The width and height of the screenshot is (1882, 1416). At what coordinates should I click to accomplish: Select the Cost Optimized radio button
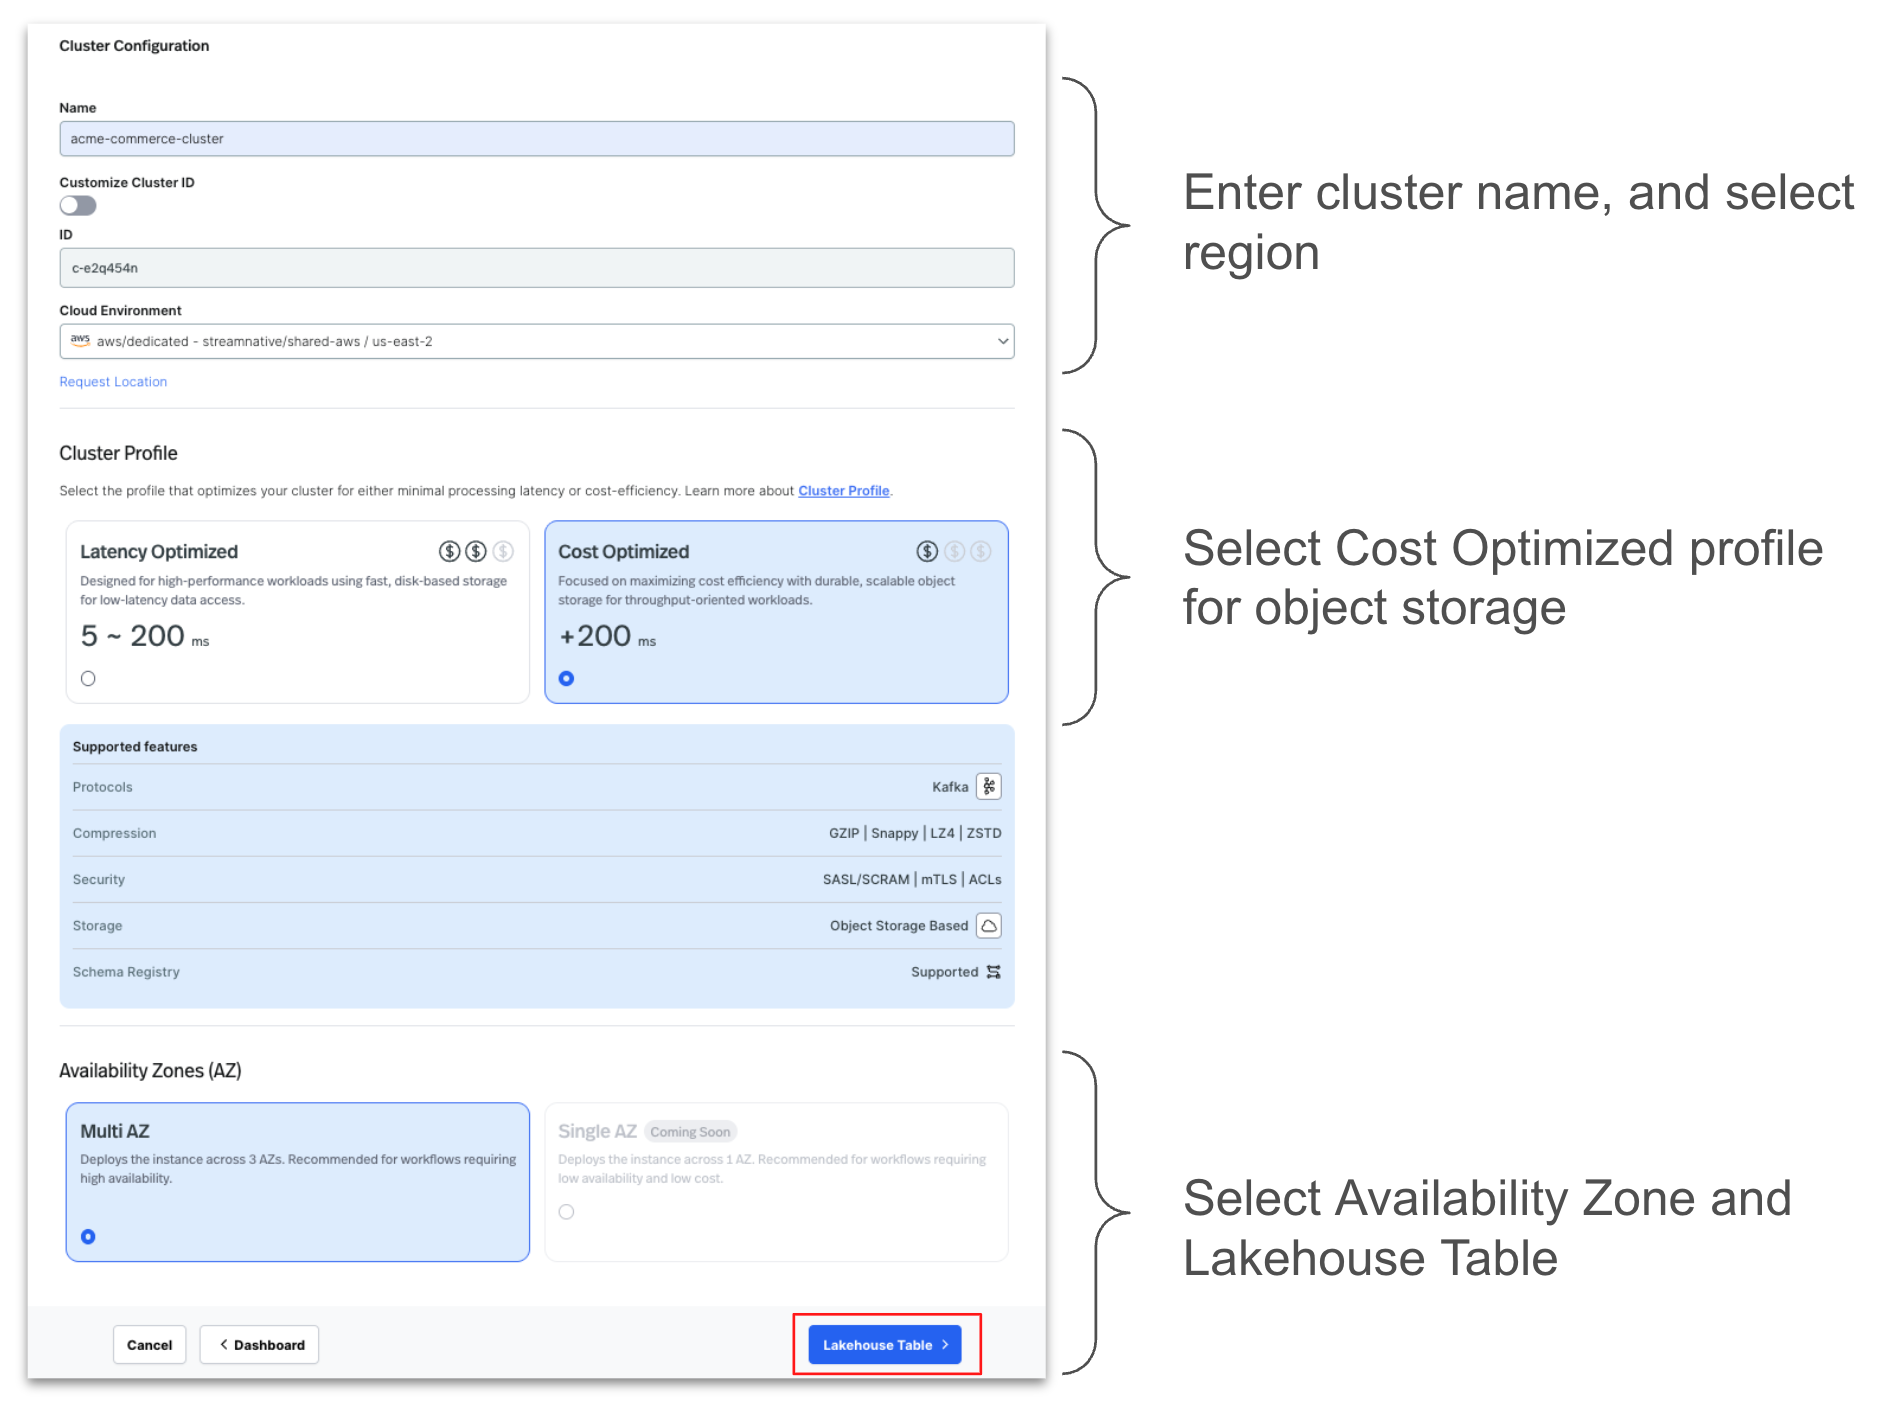[x=566, y=679]
